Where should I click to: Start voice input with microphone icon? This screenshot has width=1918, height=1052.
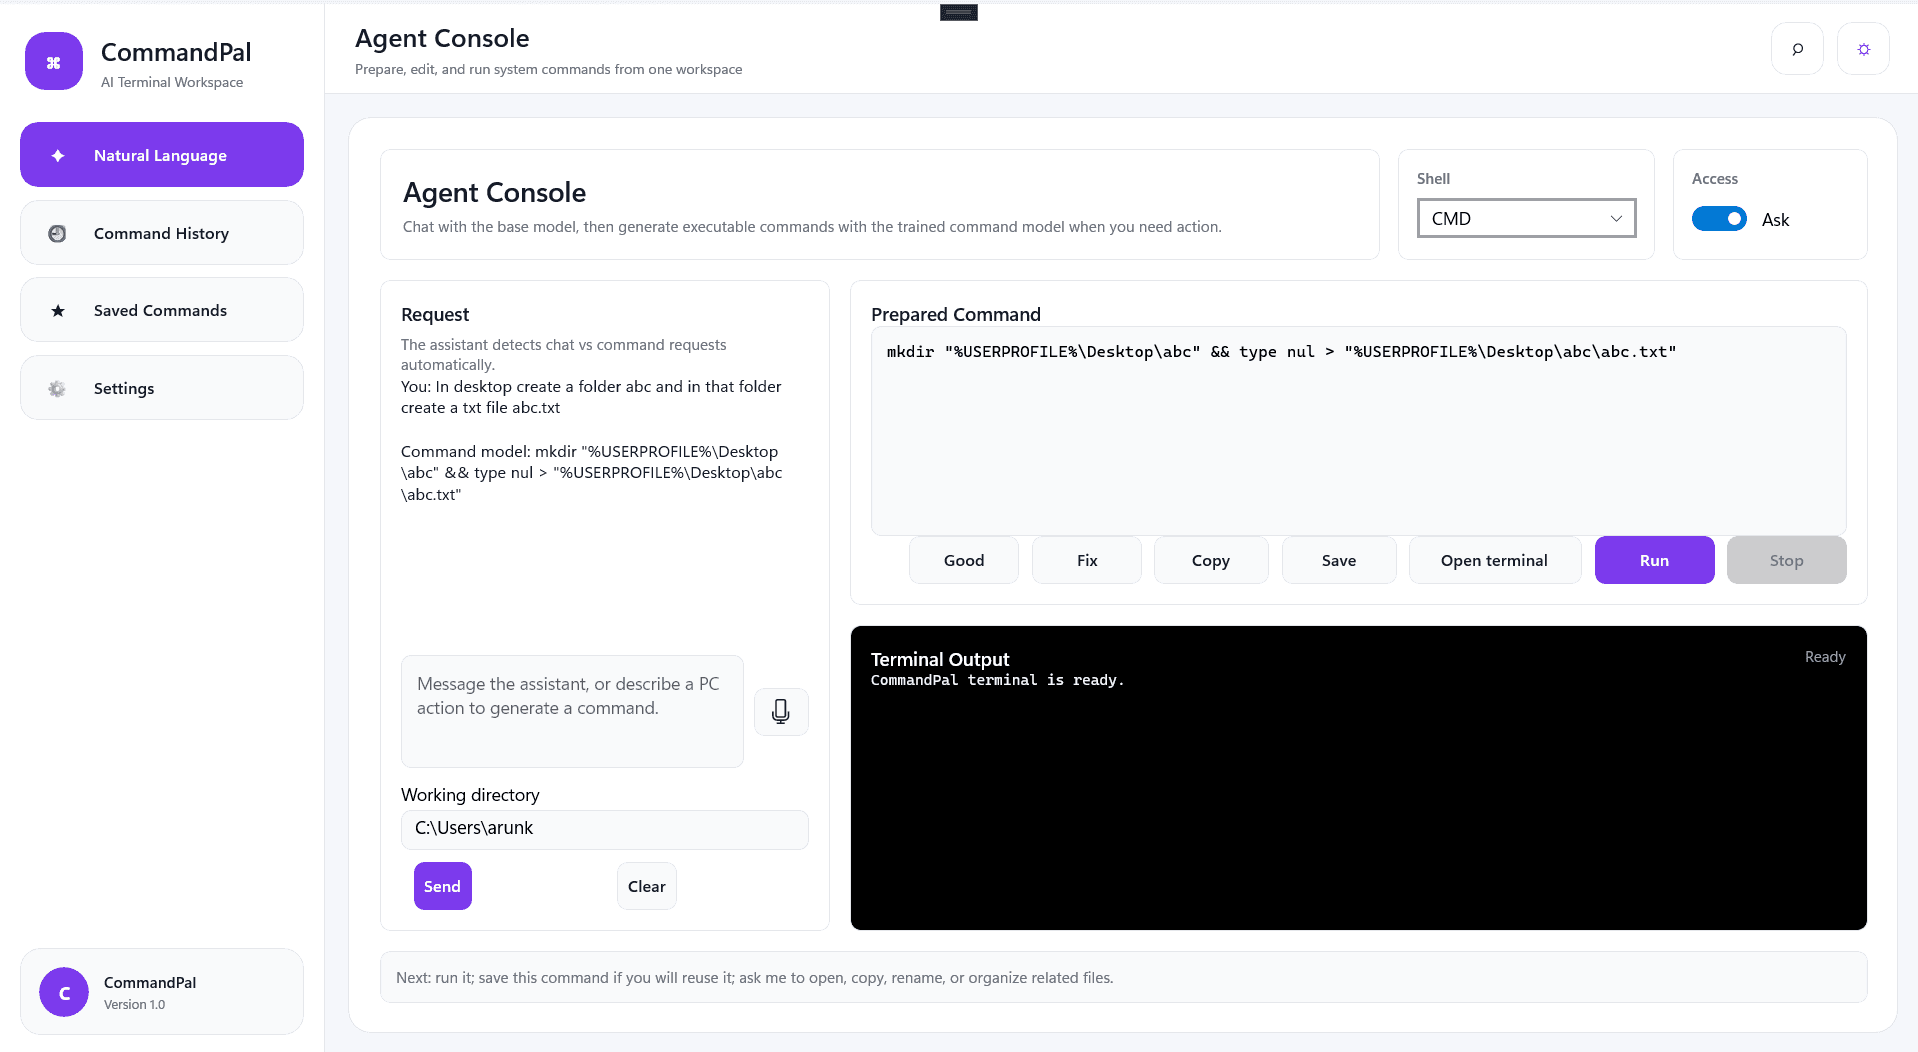click(781, 711)
